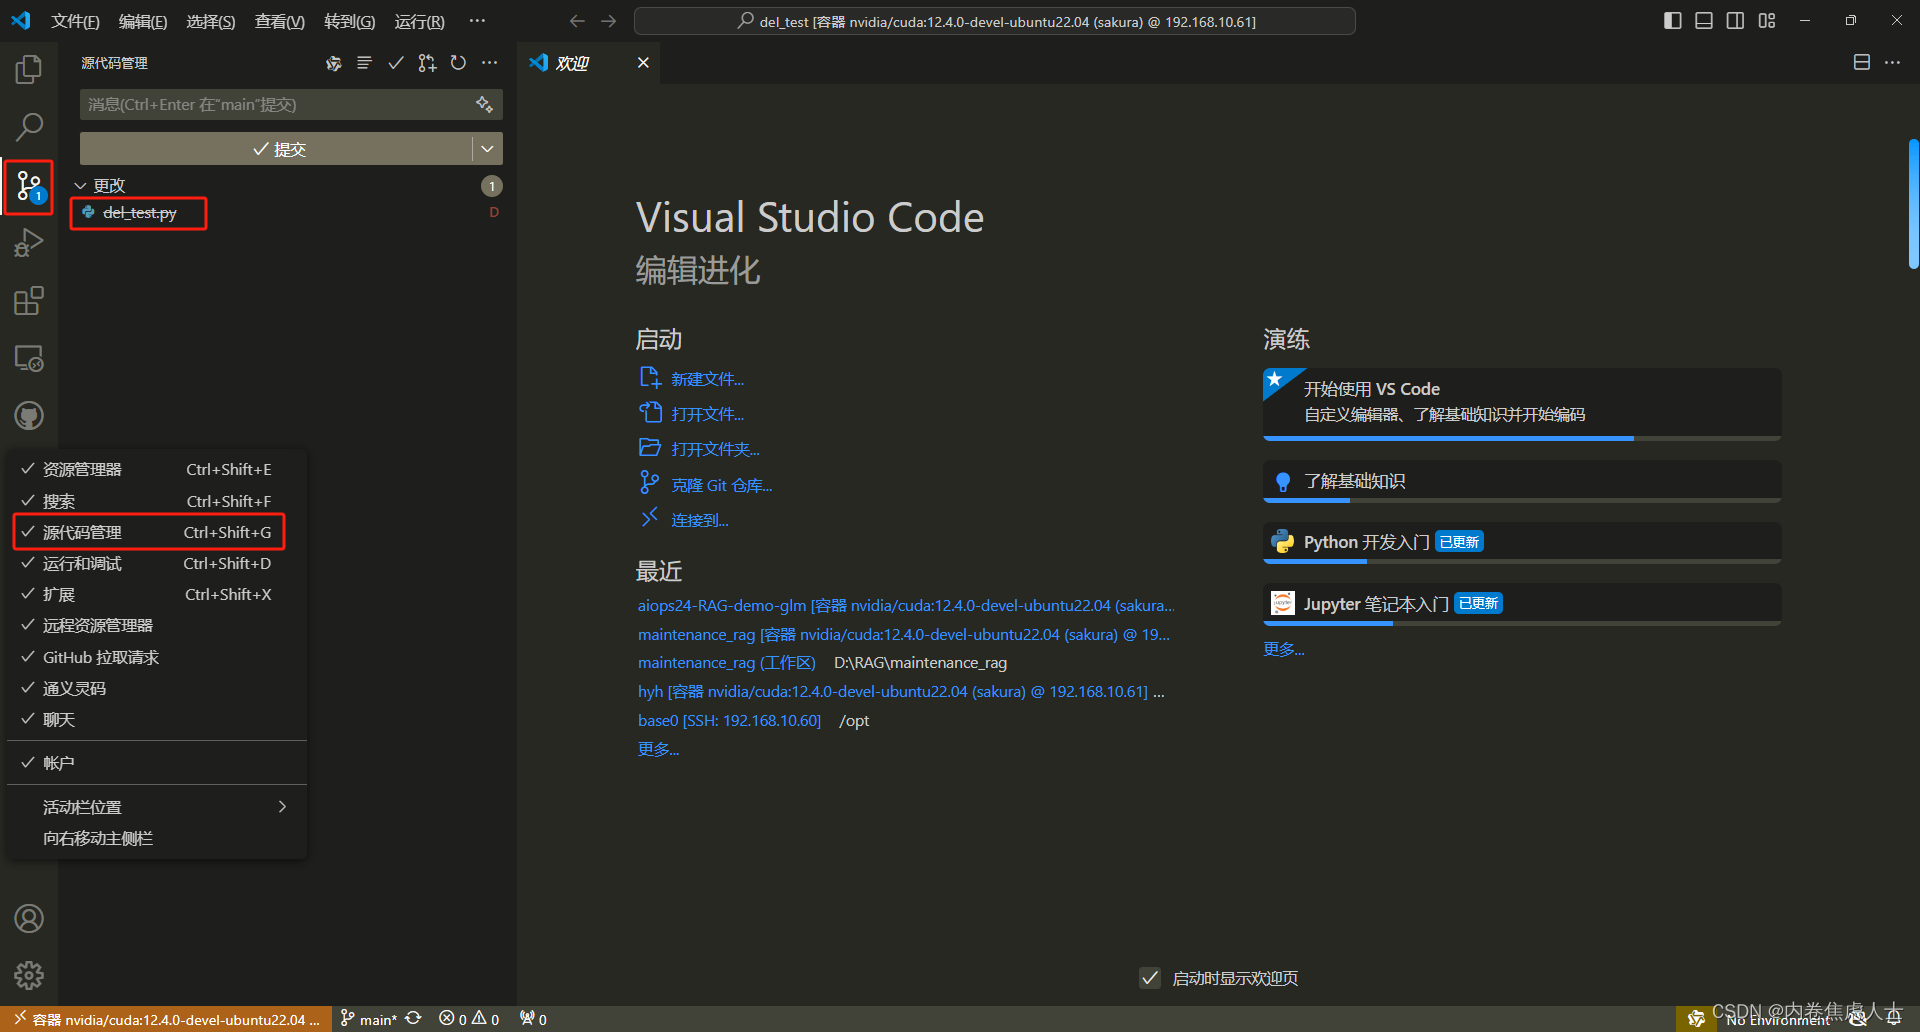Open customize layout icon in title bar
Viewport: 1920px width, 1032px height.
pos(1767,21)
